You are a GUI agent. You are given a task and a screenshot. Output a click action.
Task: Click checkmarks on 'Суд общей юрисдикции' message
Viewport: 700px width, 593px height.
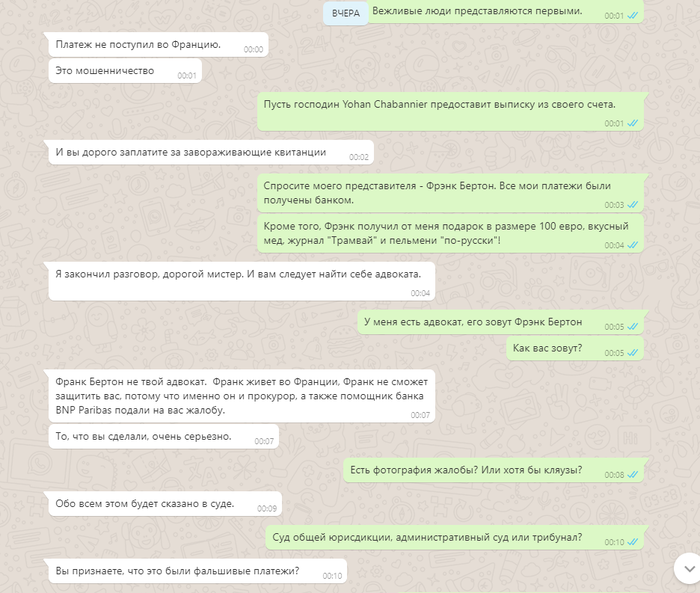point(633,542)
